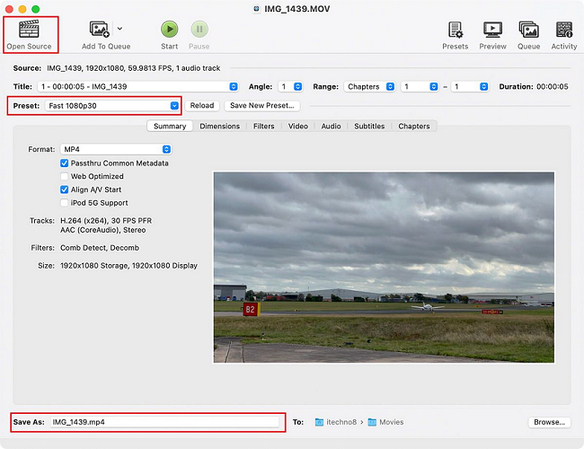Screen dimensions: 584x449
Task: Click the Comb Detect, Decomb filters text
Action: (x=100, y=248)
